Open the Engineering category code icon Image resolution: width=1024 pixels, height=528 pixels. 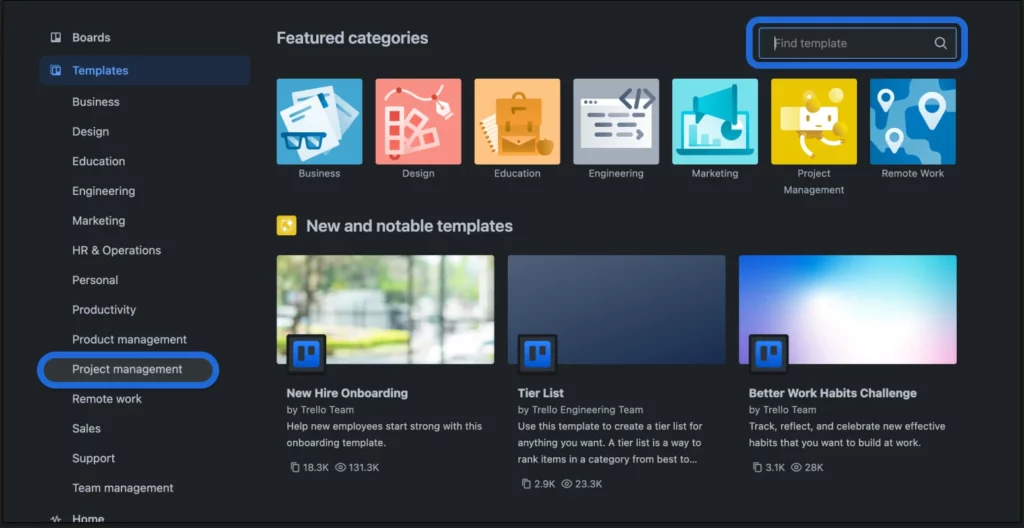click(x=616, y=122)
